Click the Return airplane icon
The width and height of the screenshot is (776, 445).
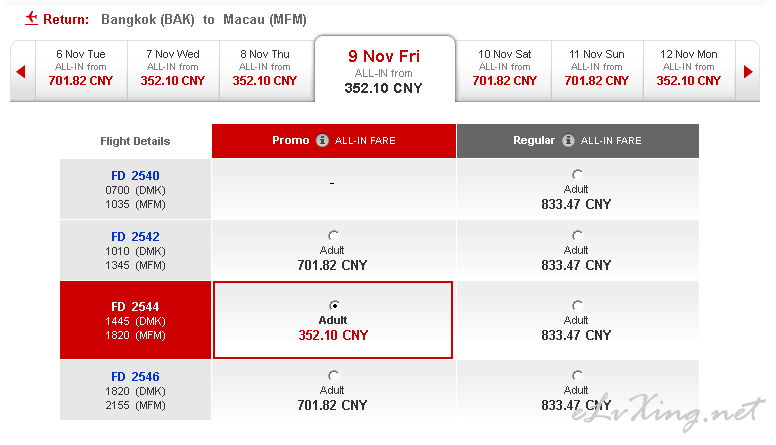[x=31, y=18]
